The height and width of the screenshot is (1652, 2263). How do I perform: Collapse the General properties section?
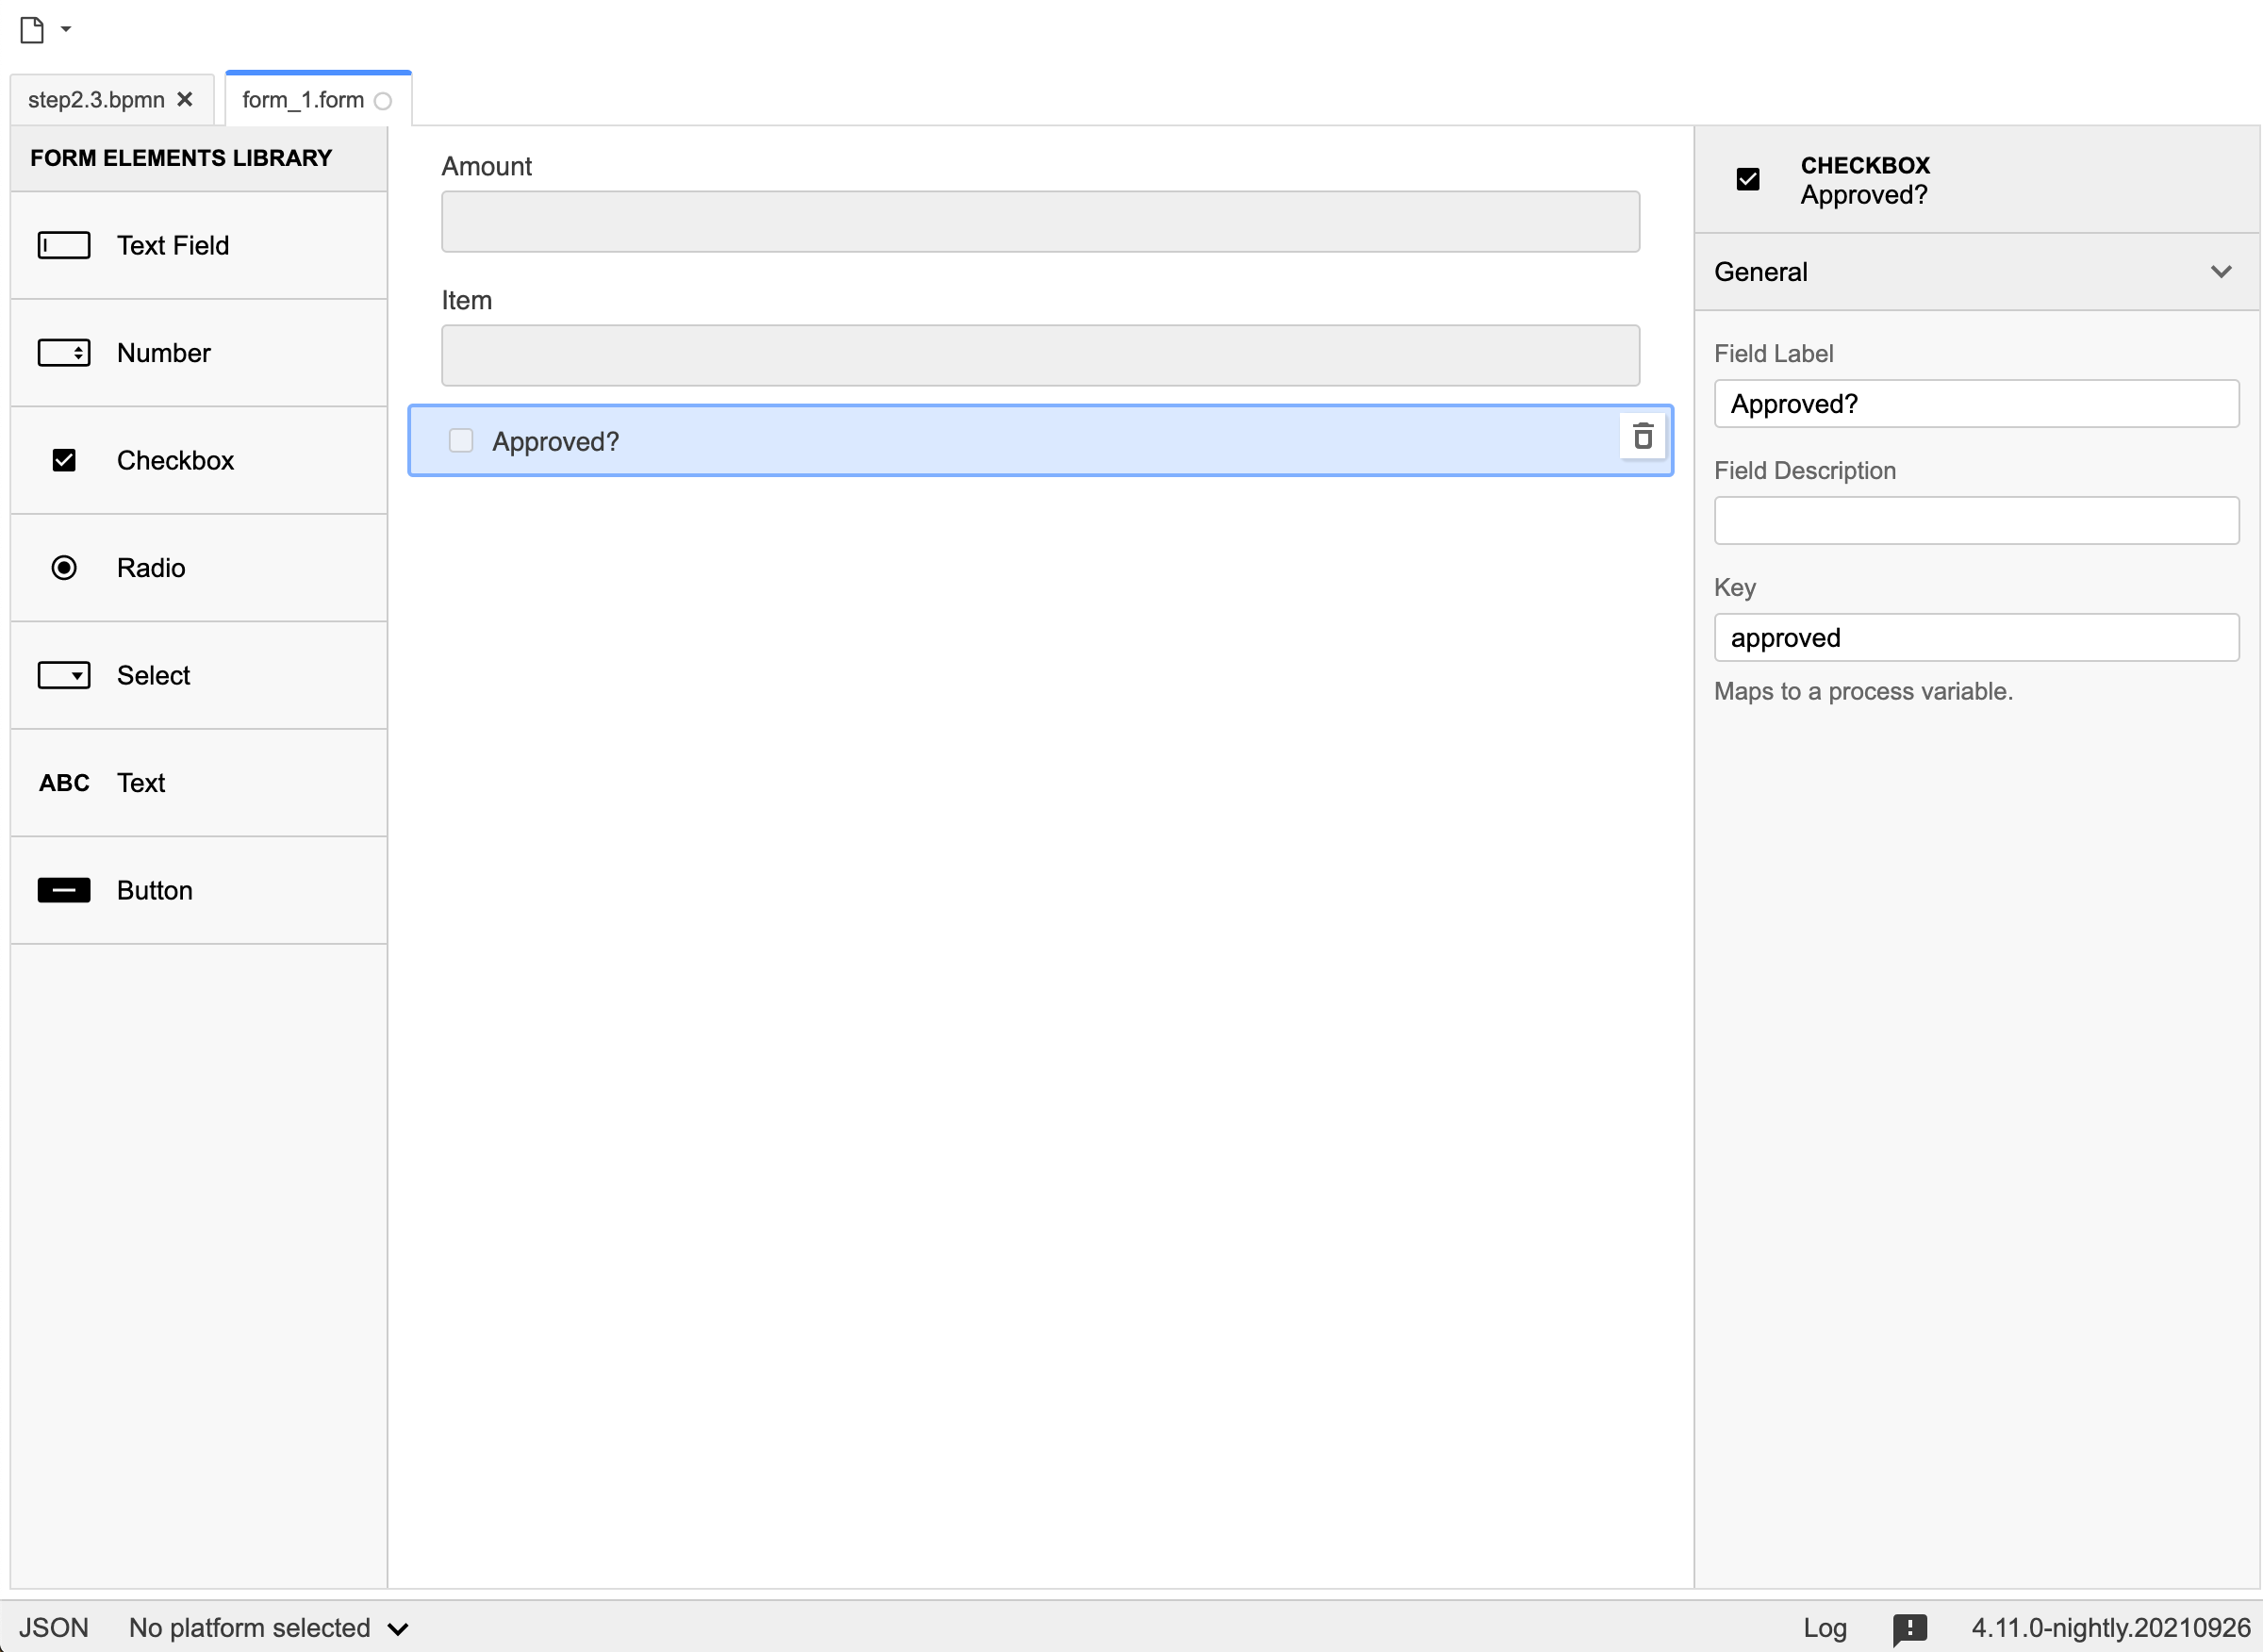pyautogui.click(x=2221, y=272)
